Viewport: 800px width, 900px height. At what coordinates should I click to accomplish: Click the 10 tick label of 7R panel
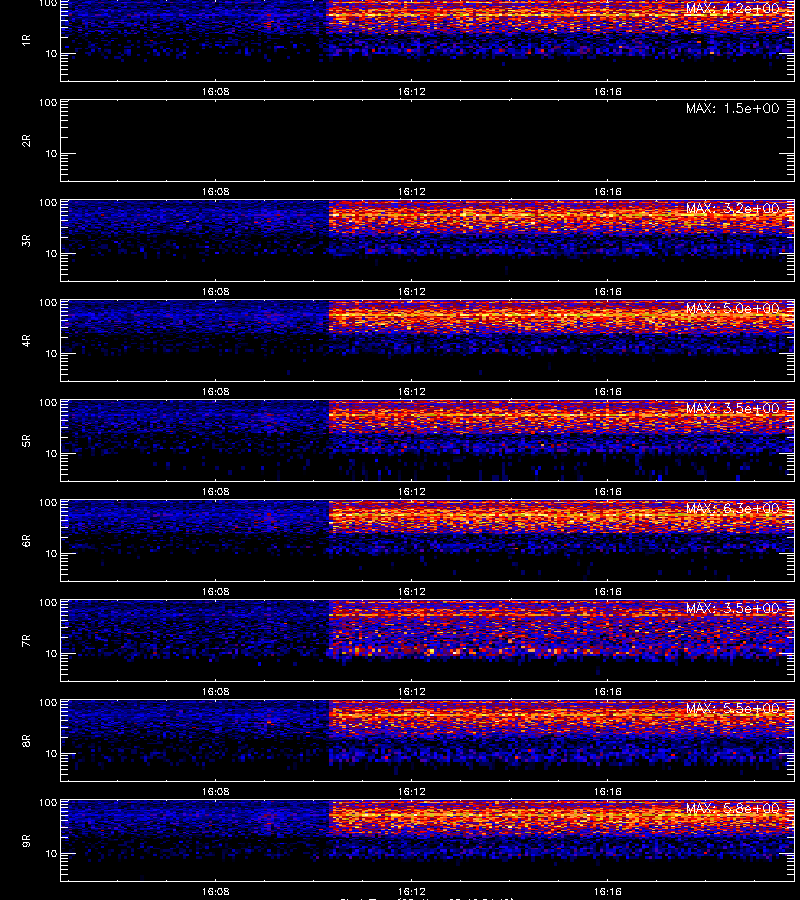point(51,654)
